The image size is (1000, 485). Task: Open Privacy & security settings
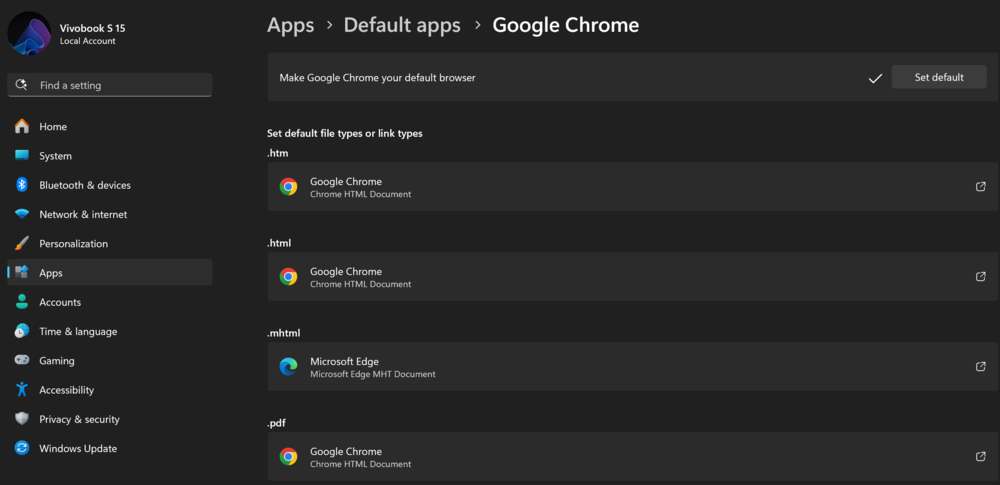point(110,419)
